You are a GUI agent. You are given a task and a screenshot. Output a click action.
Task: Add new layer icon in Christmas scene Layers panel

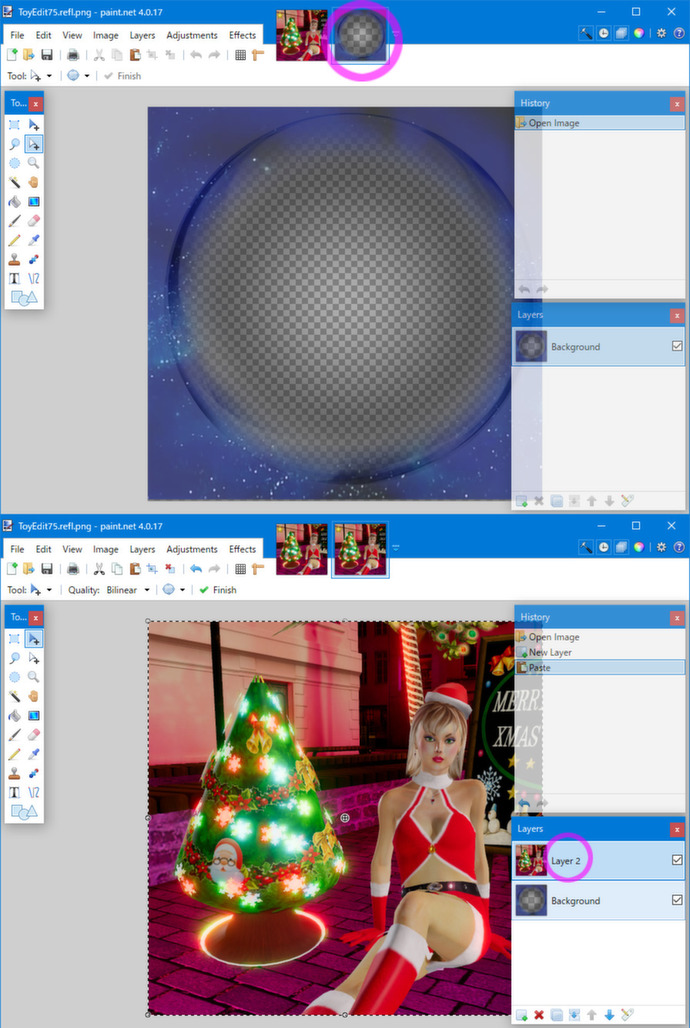point(521,1015)
